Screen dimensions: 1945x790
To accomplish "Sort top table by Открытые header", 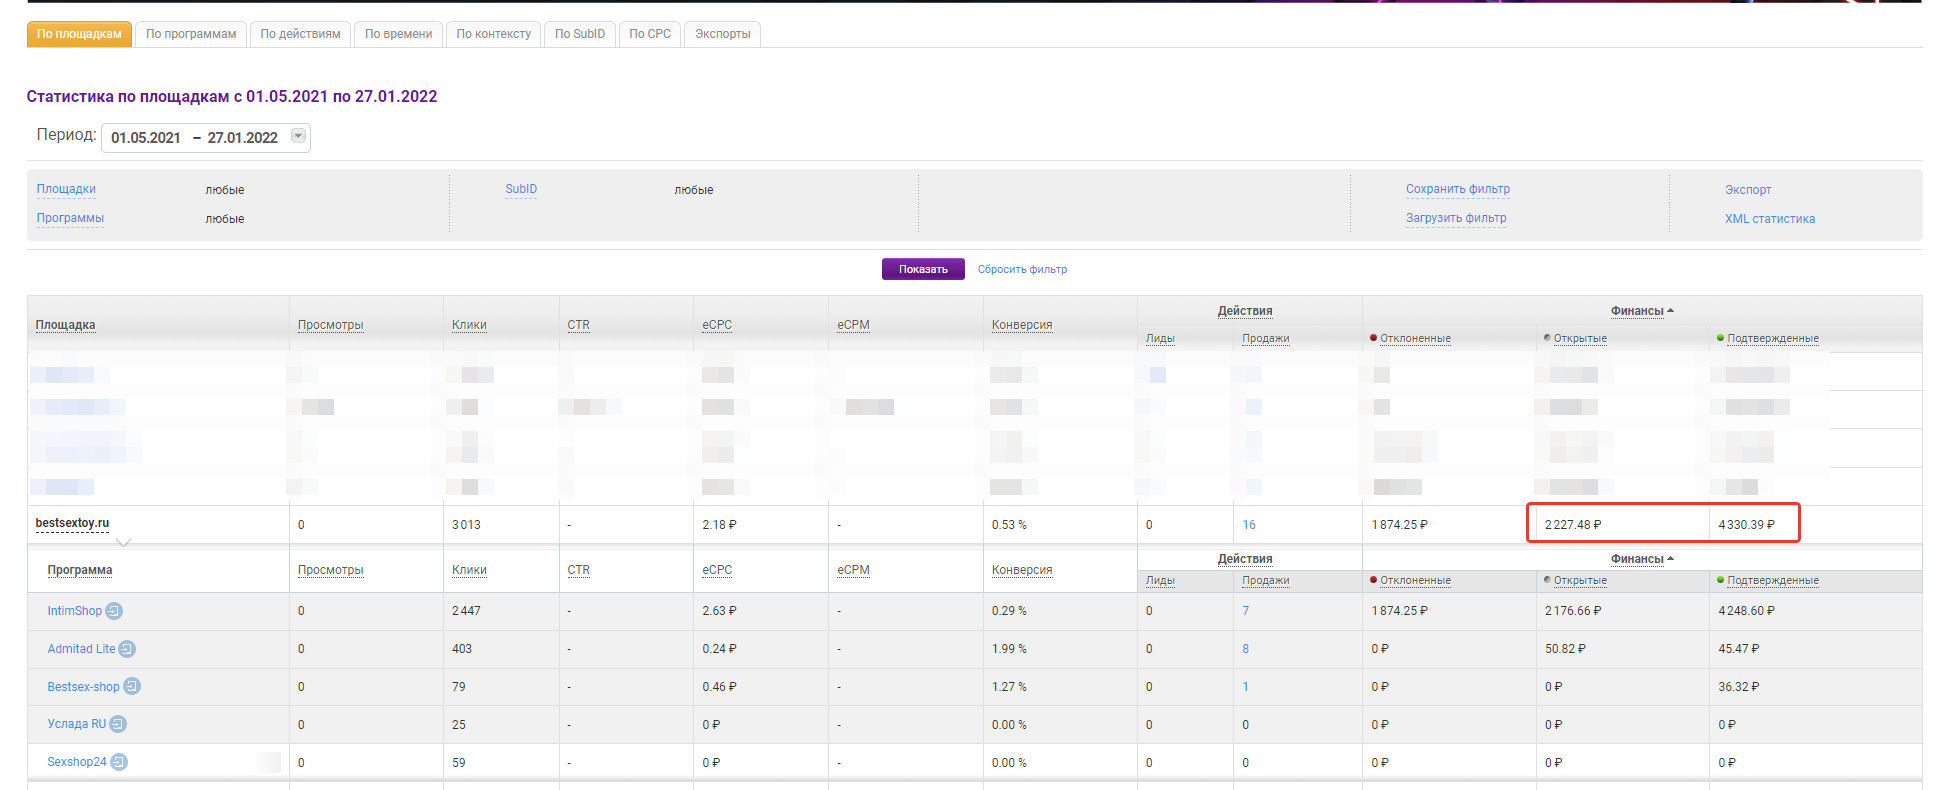I will [x=1580, y=339].
